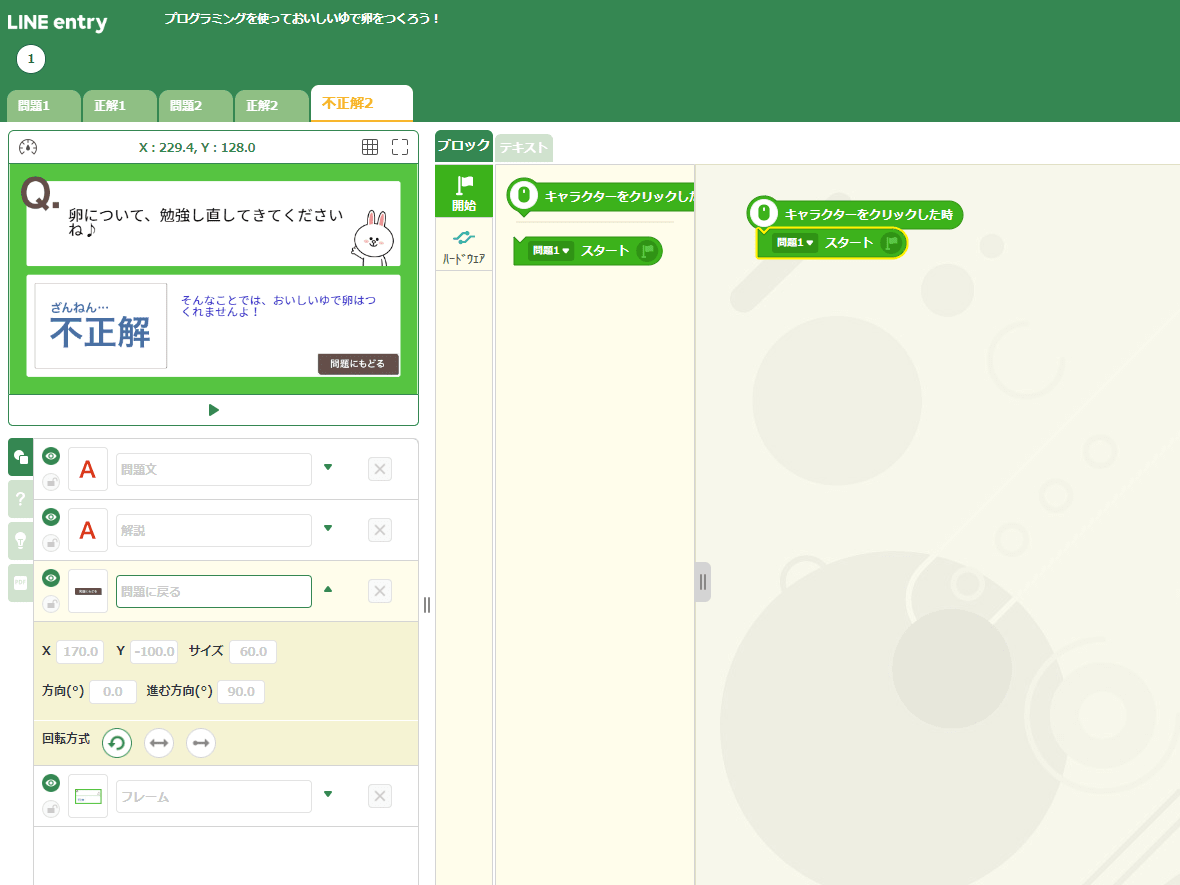Click the 解説 name field
Screen dimensions: 1180x885
[214, 530]
